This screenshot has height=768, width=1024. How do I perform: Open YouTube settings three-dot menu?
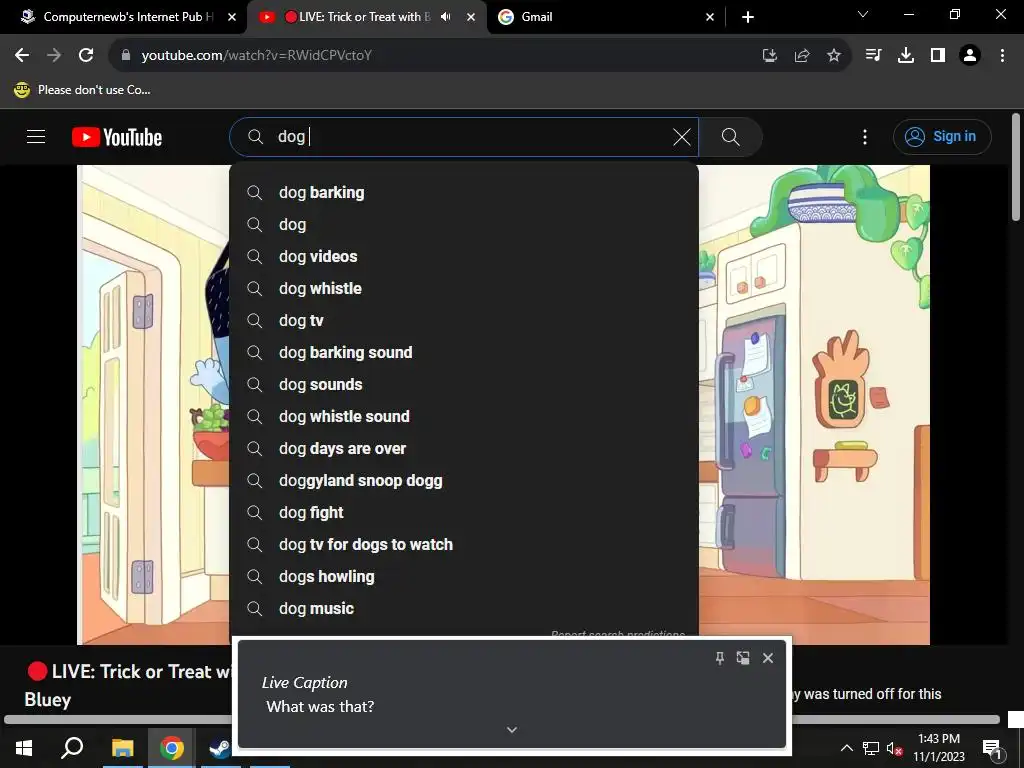click(865, 136)
